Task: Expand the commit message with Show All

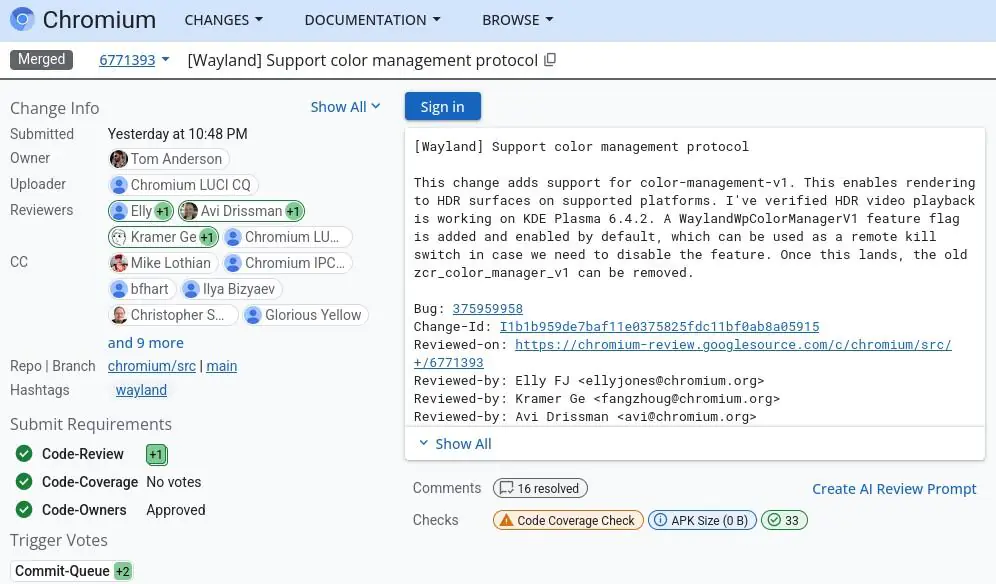Action: pyautogui.click(x=455, y=444)
